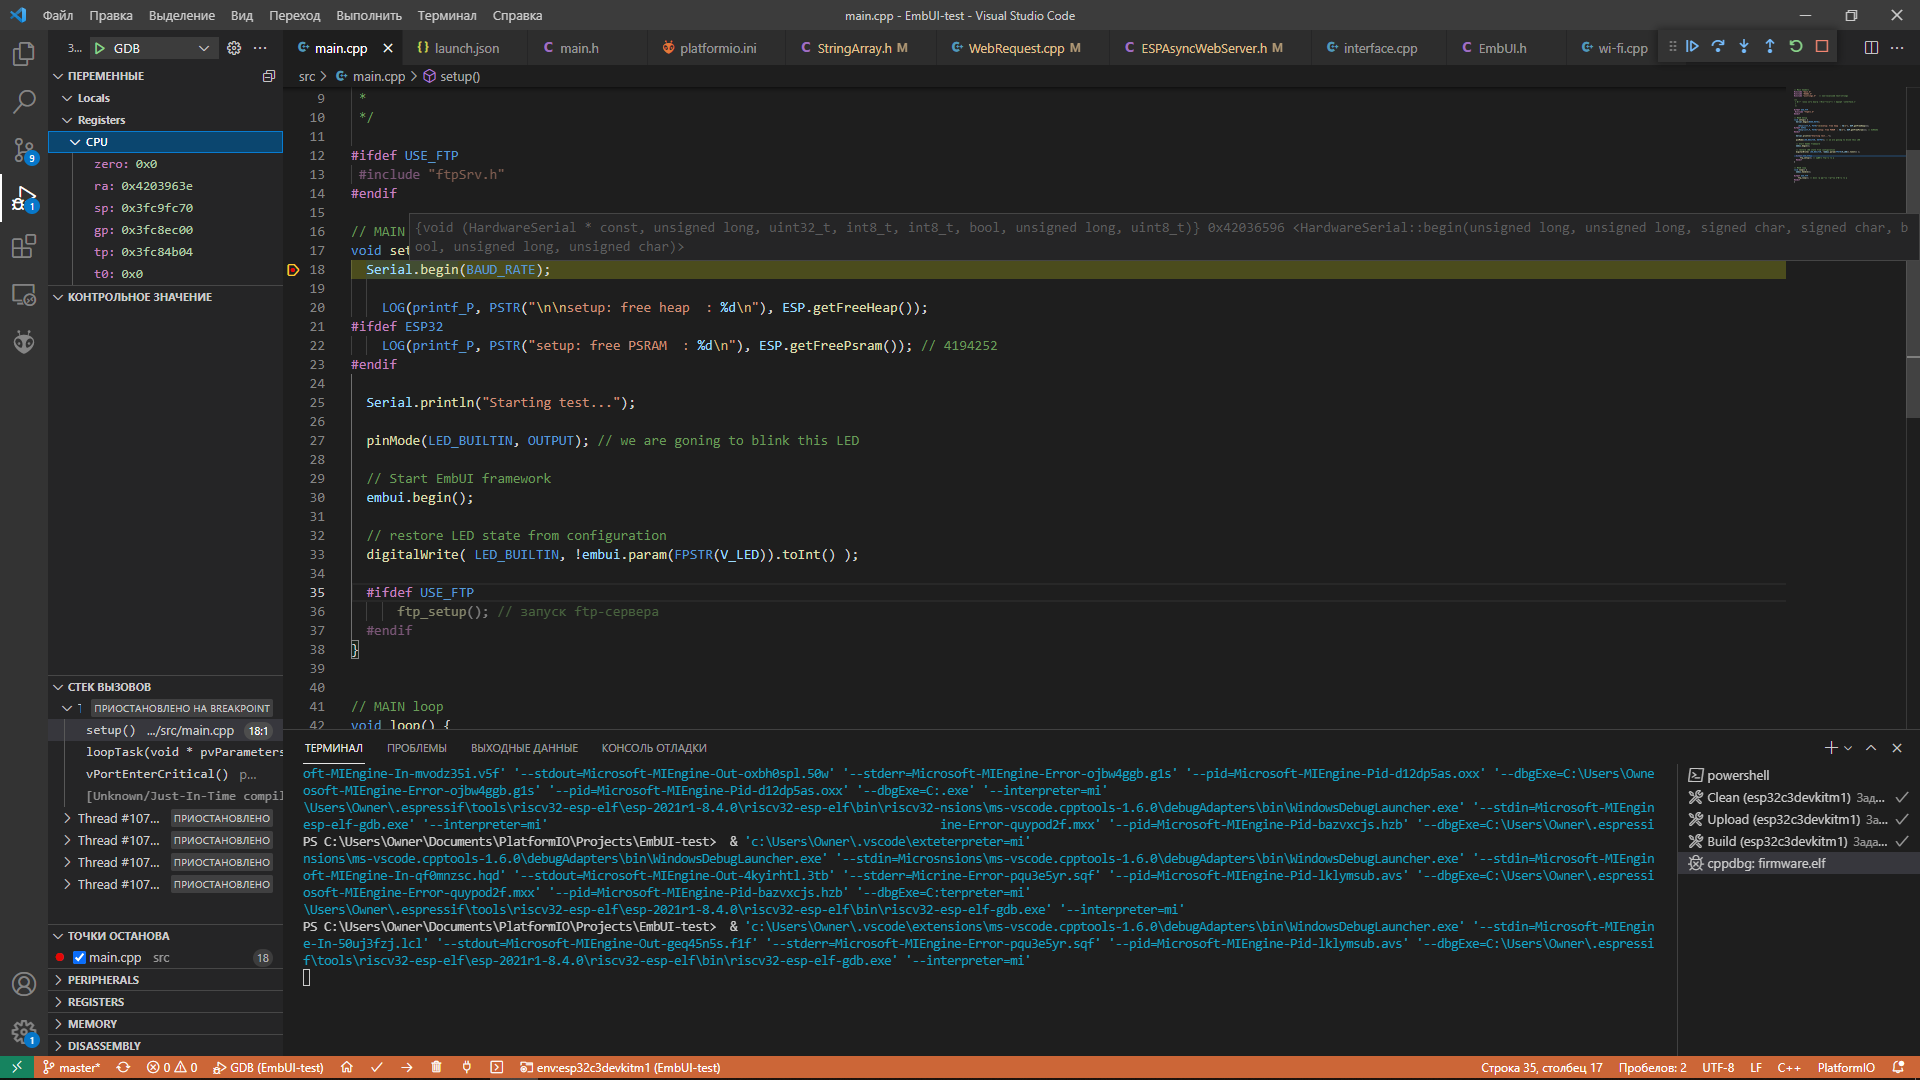
Task: Toggle the main.cpp breakpoint checkbox
Action: (79, 958)
